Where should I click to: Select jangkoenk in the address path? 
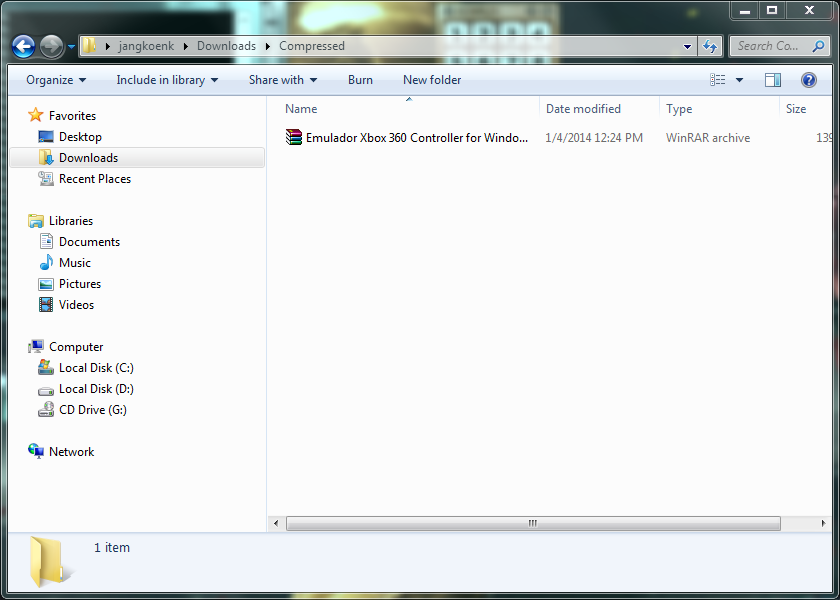[146, 46]
